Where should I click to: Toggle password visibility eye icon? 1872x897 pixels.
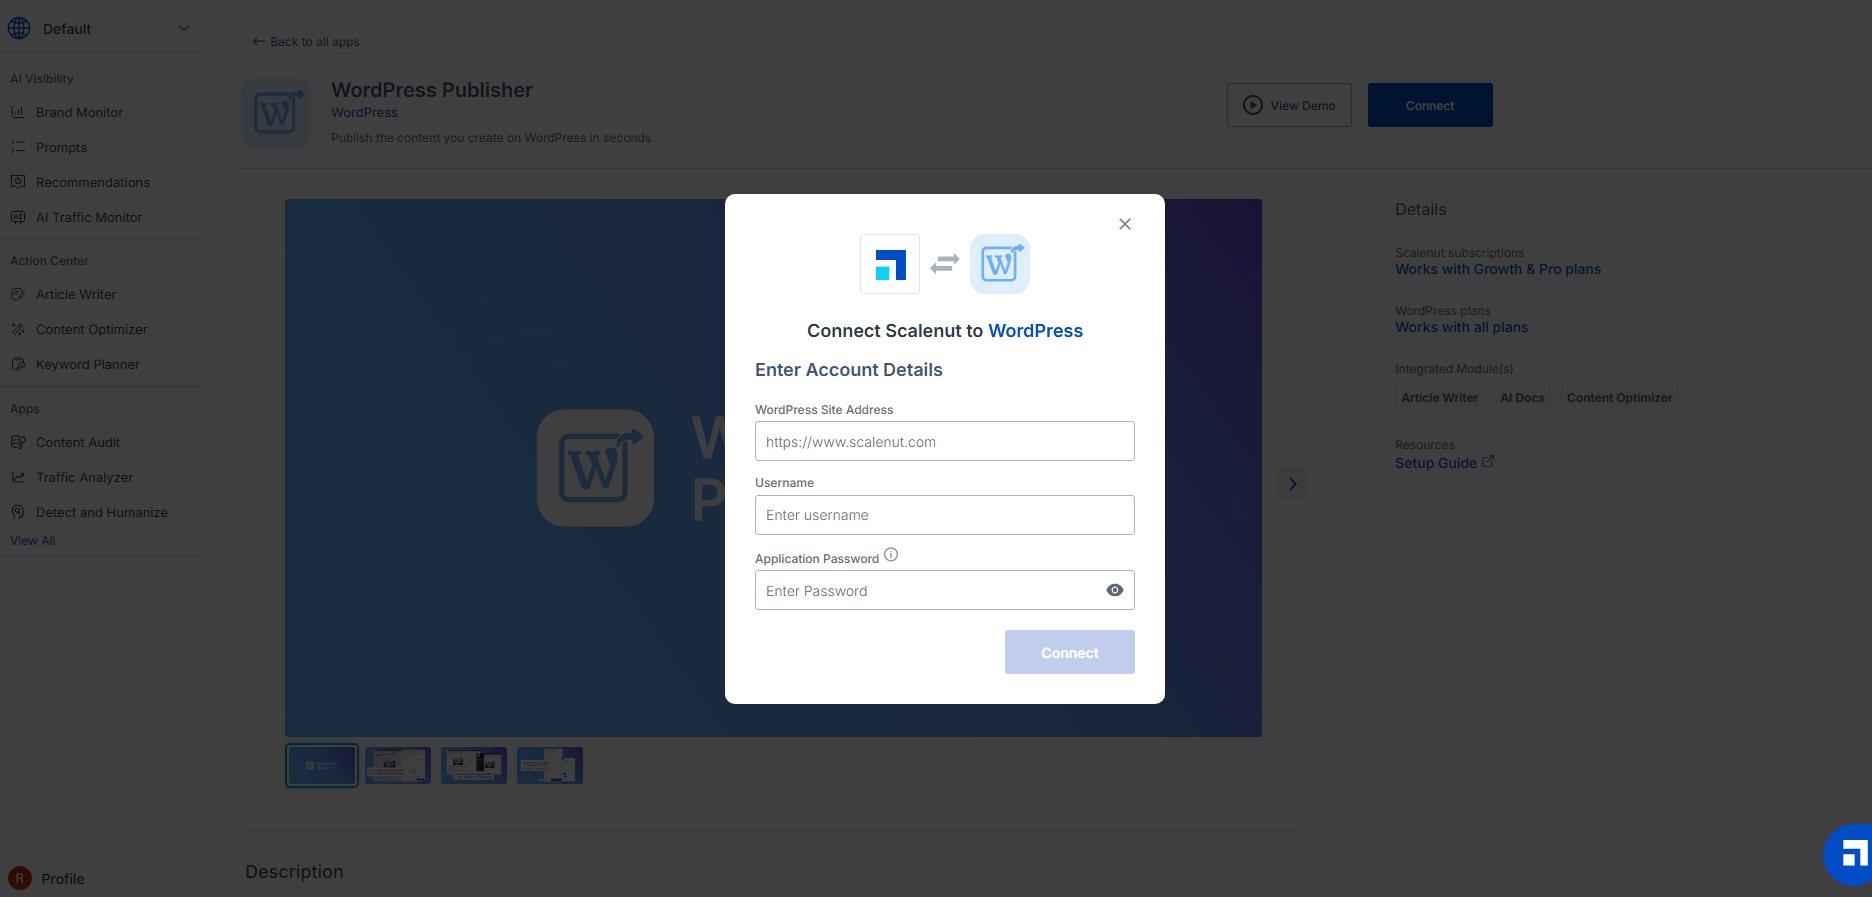1114,590
